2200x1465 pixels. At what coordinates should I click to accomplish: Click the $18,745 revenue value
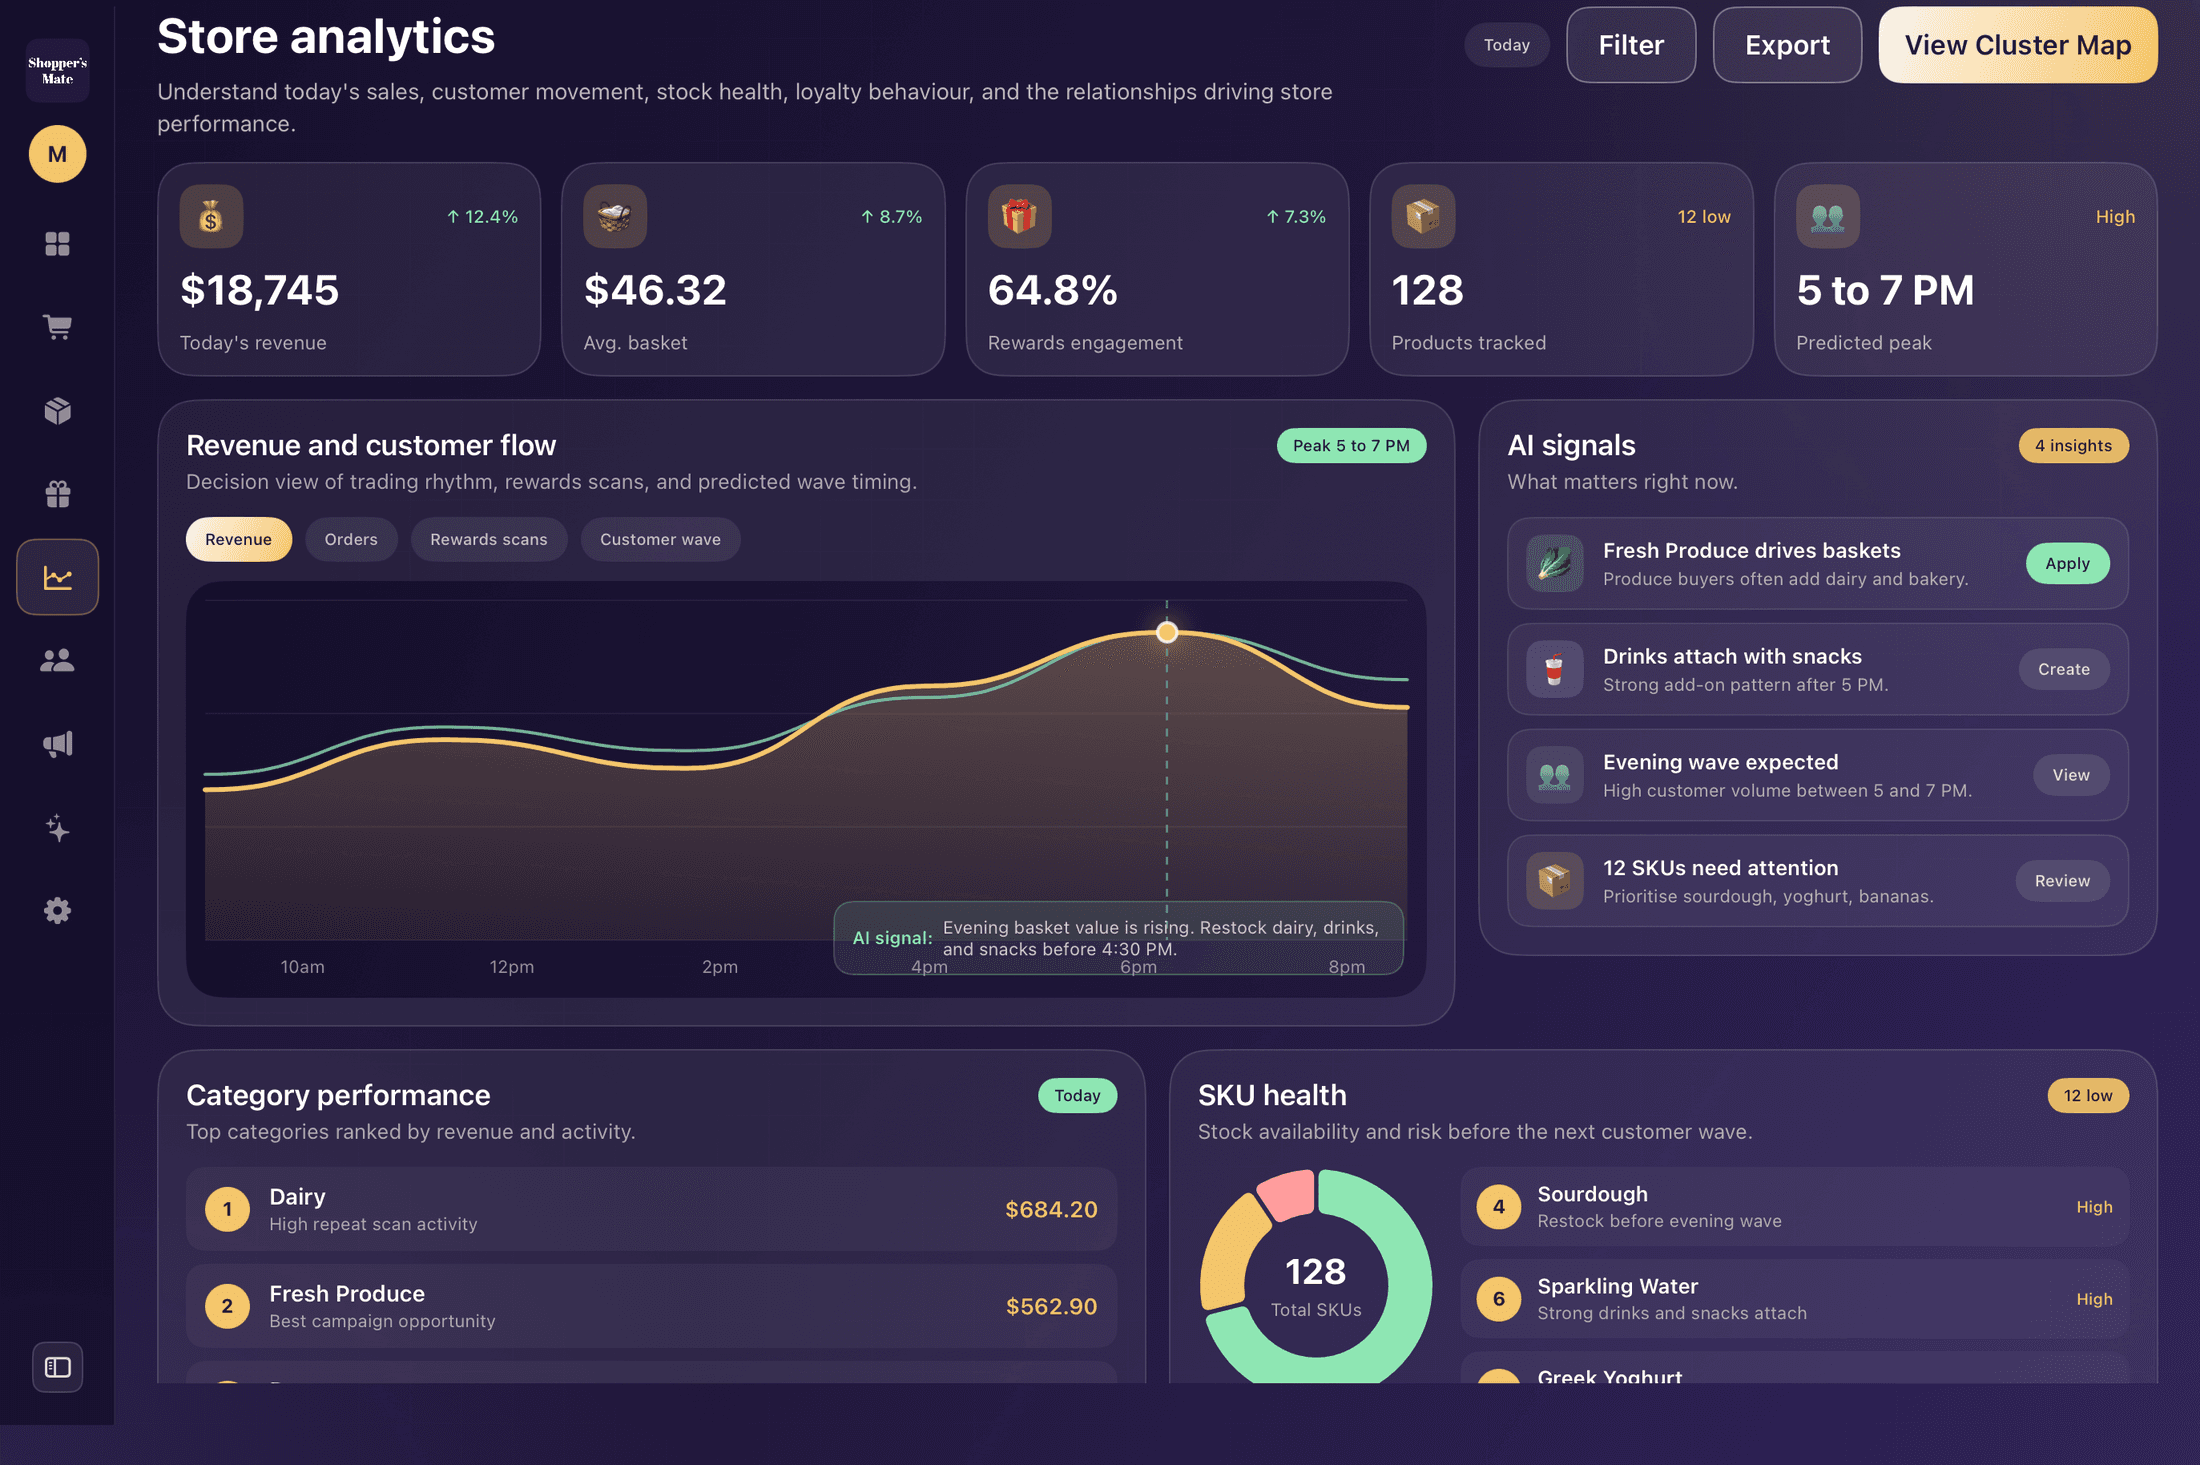pyautogui.click(x=260, y=290)
